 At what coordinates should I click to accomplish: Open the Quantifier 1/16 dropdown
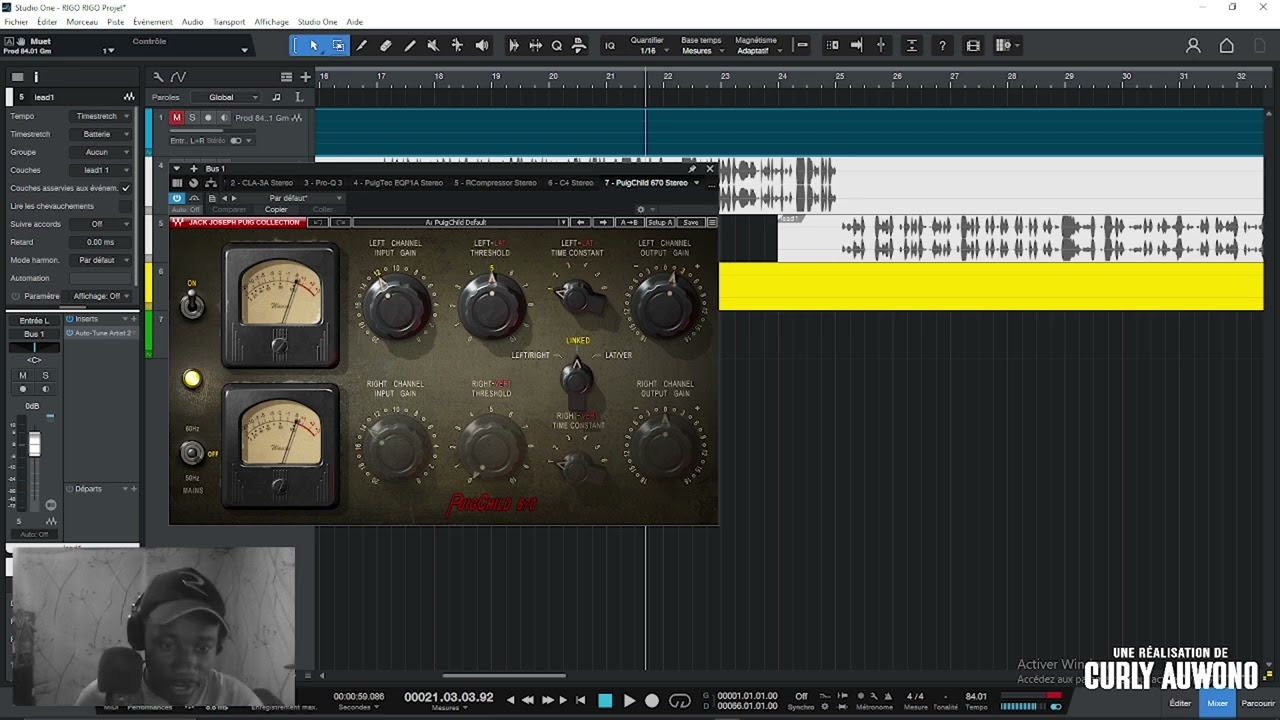tap(647, 46)
